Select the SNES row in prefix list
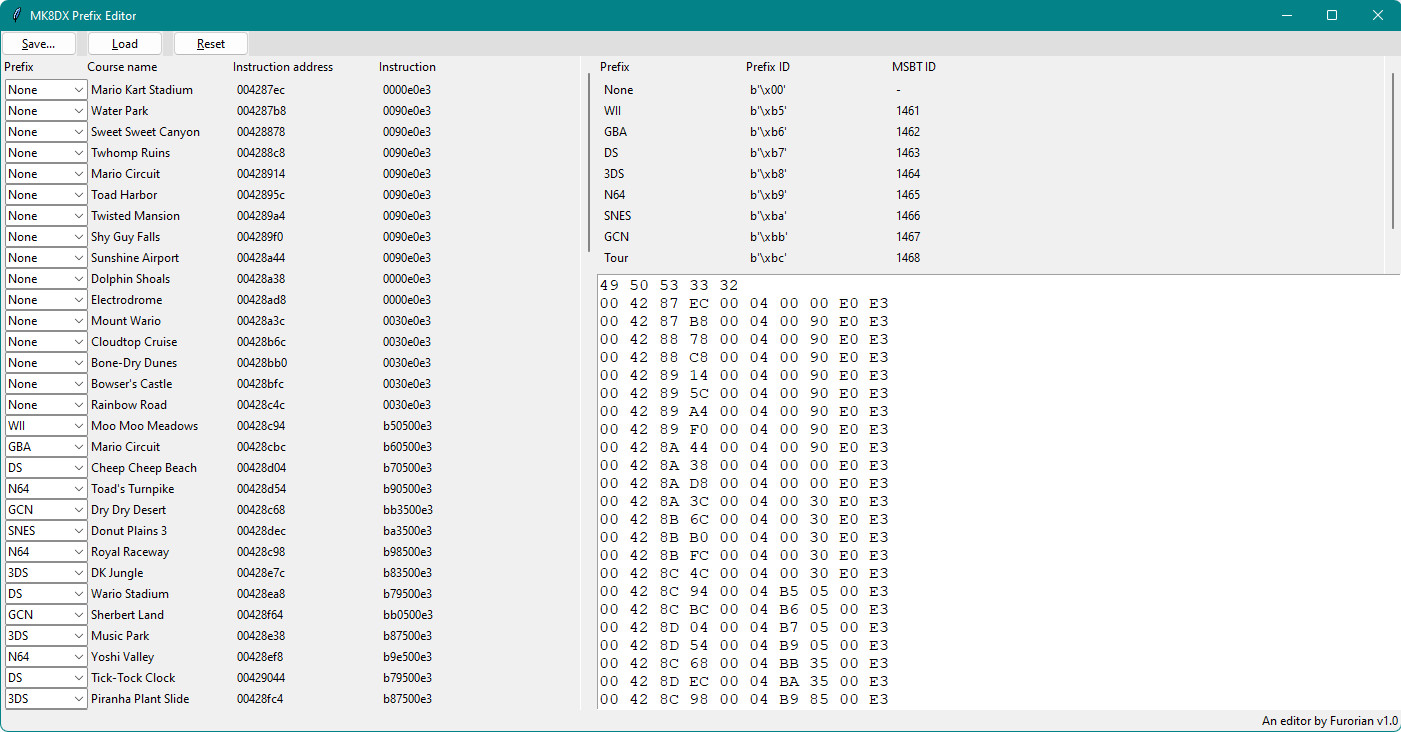This screenshot has height=732, width=1401. (x=618, y=216)
